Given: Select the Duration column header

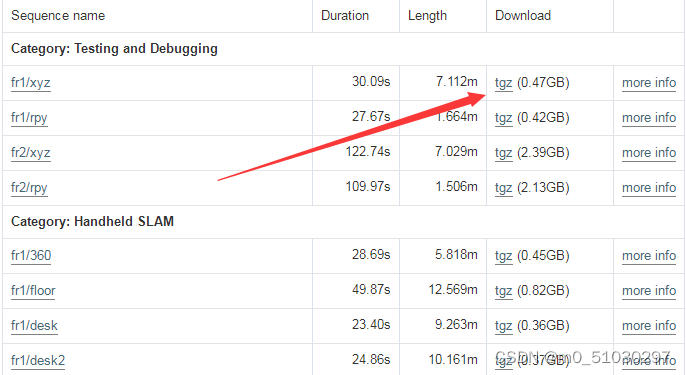Looking at the screenshot, I should (x=345, y=16).
